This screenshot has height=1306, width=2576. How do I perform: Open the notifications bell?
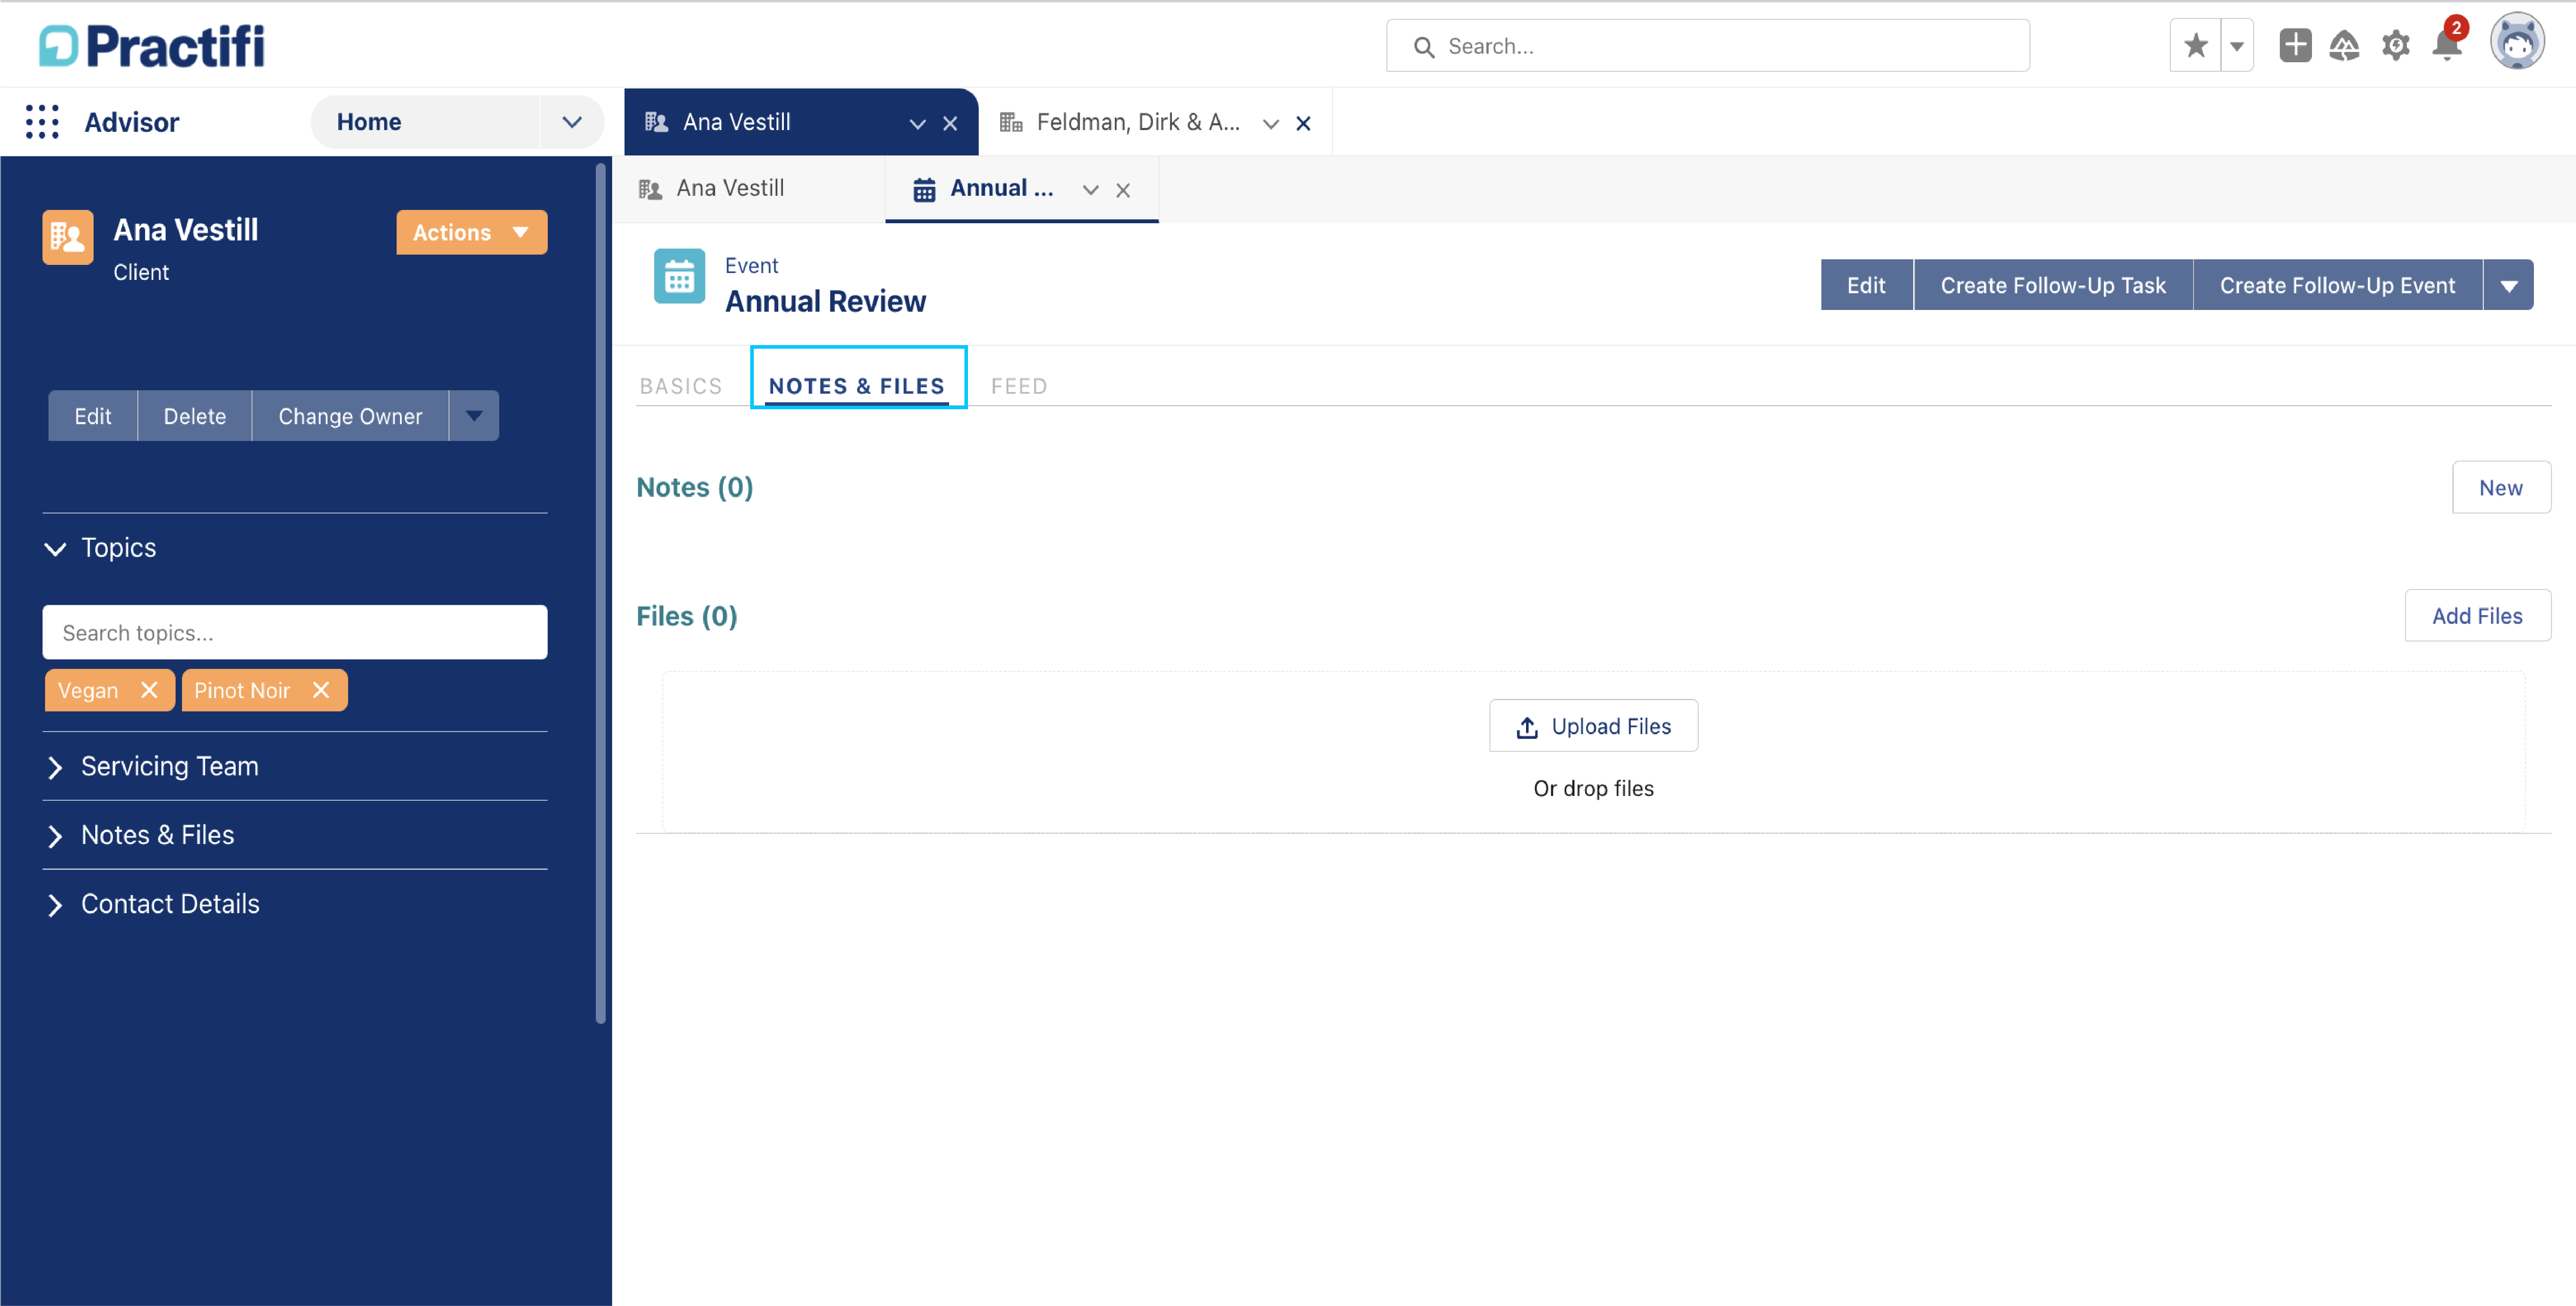pos(2447,45)
